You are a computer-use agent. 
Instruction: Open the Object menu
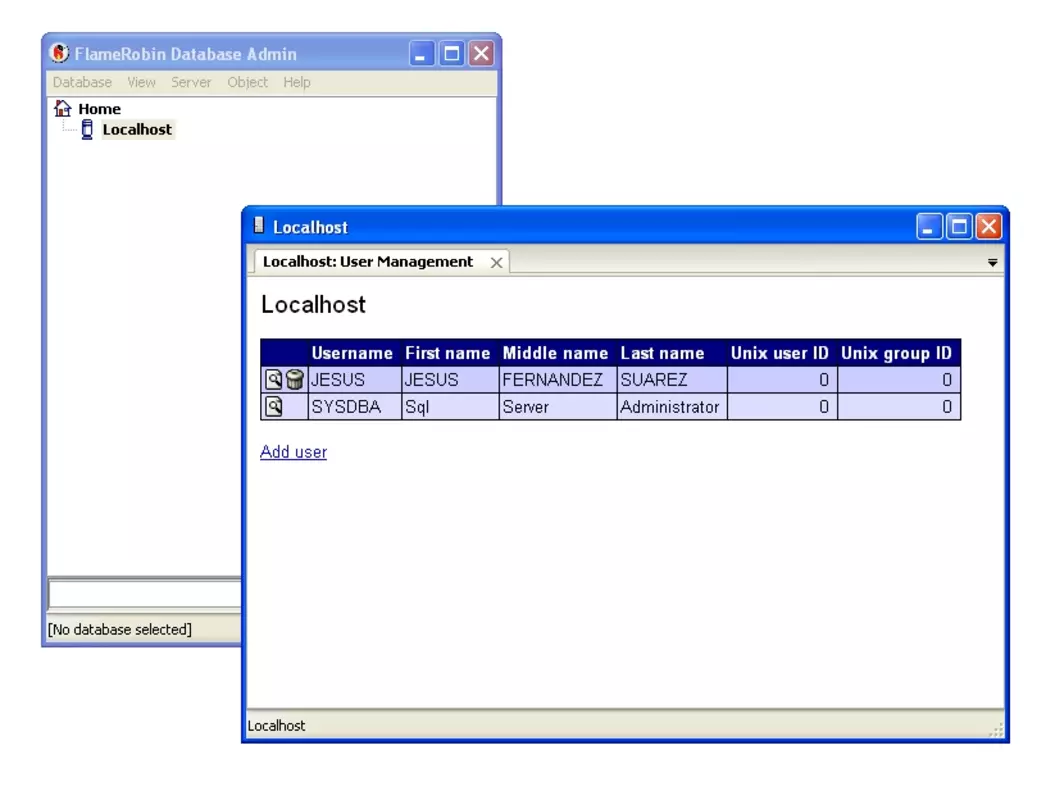coord(247,82)
